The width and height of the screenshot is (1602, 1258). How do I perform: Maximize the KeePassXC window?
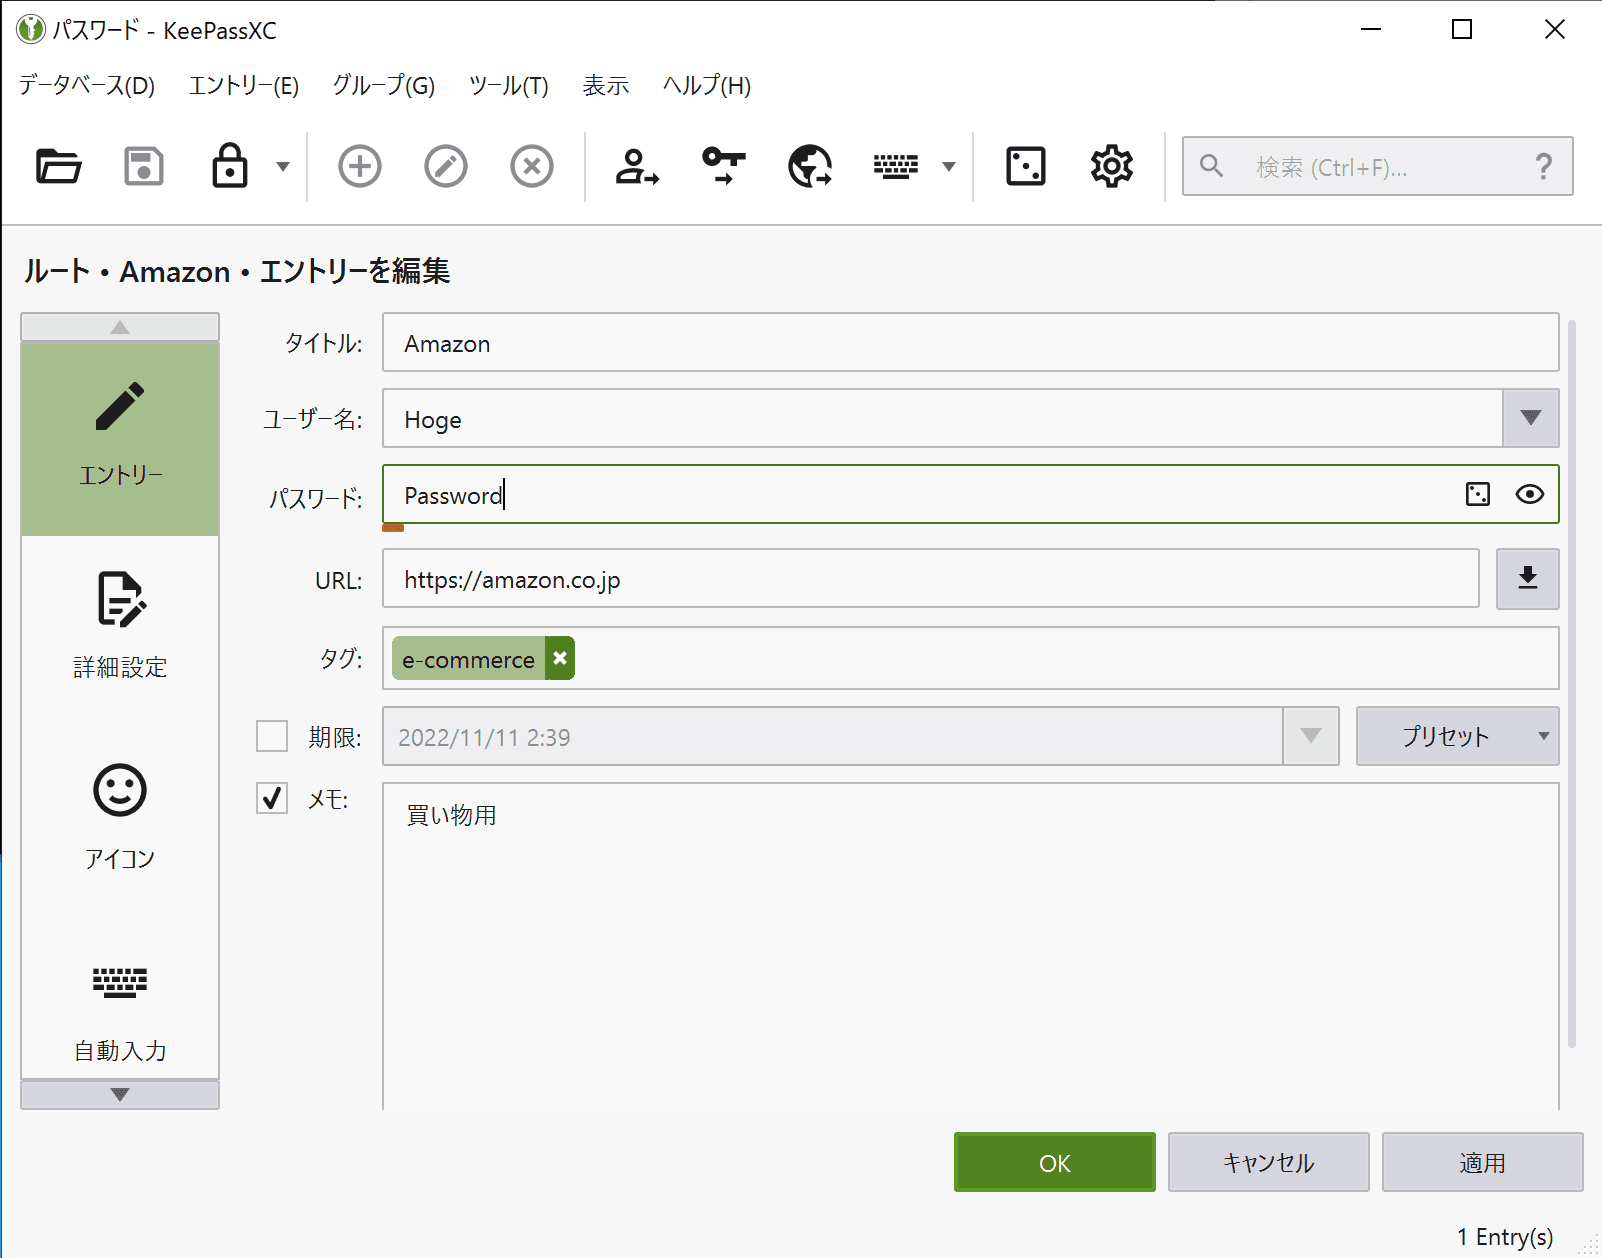point(1462,30)
